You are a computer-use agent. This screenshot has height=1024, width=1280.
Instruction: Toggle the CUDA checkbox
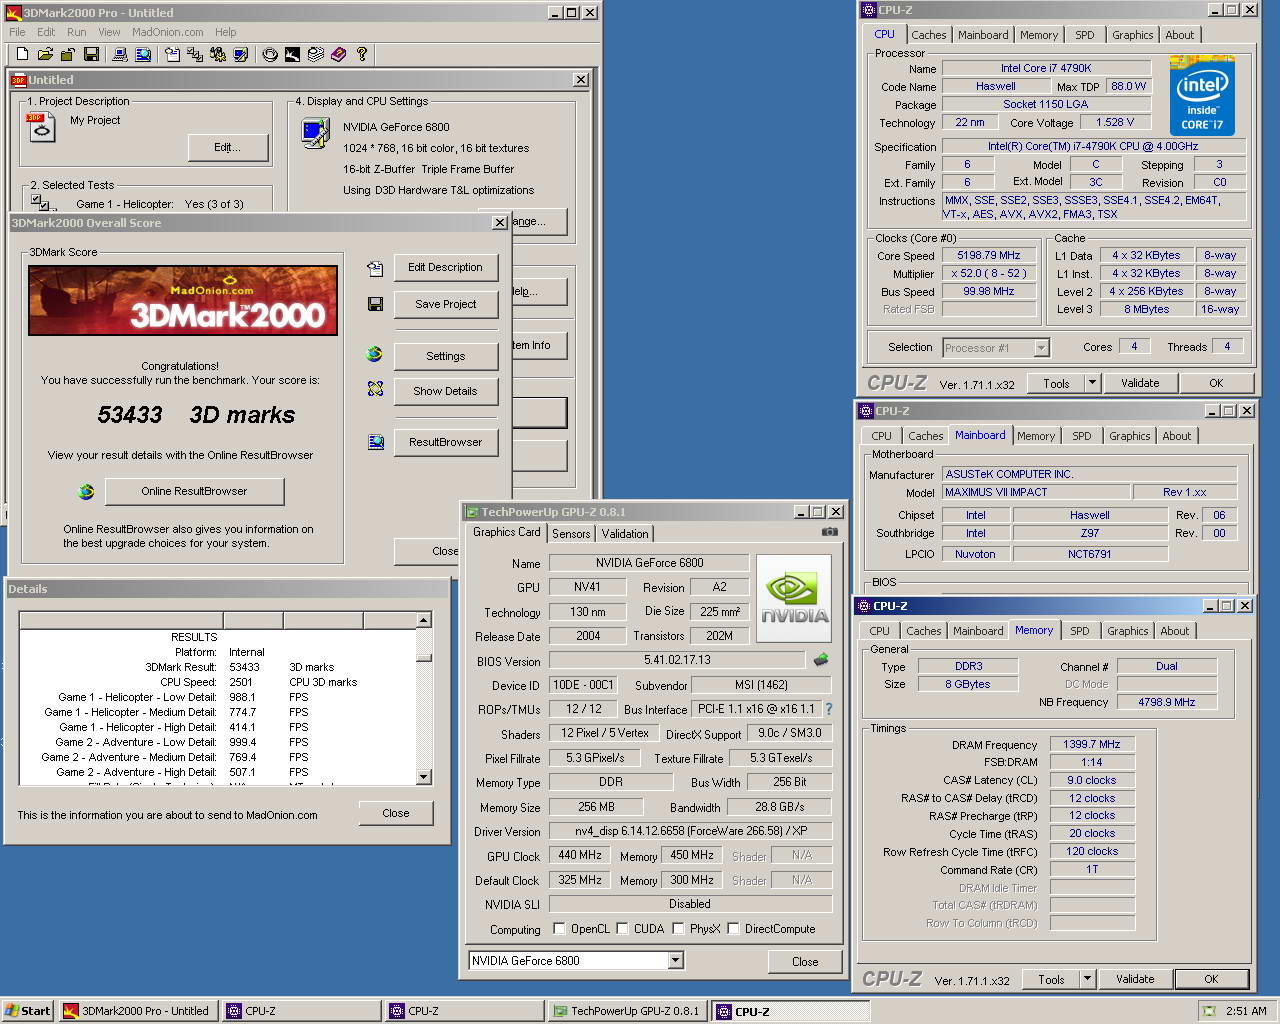pyautogui.click(x=623, y=929)
